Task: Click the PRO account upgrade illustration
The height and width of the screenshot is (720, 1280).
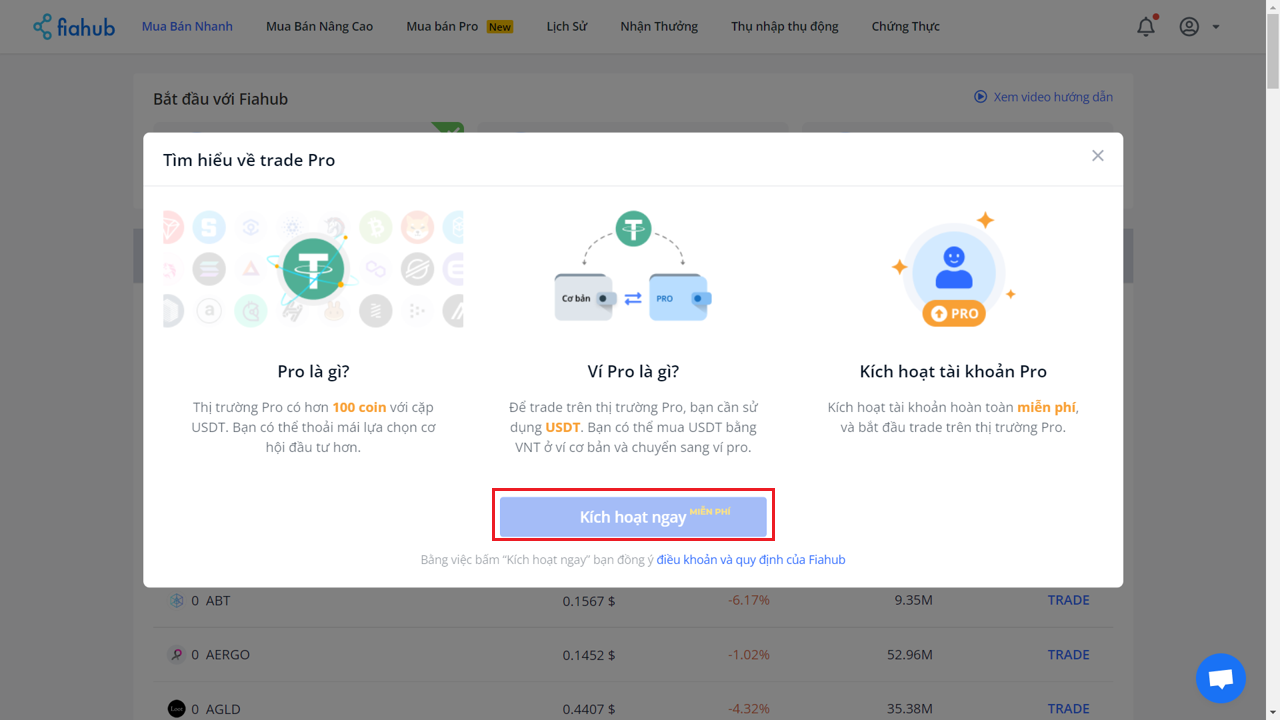Action: (x=953, y=269)
